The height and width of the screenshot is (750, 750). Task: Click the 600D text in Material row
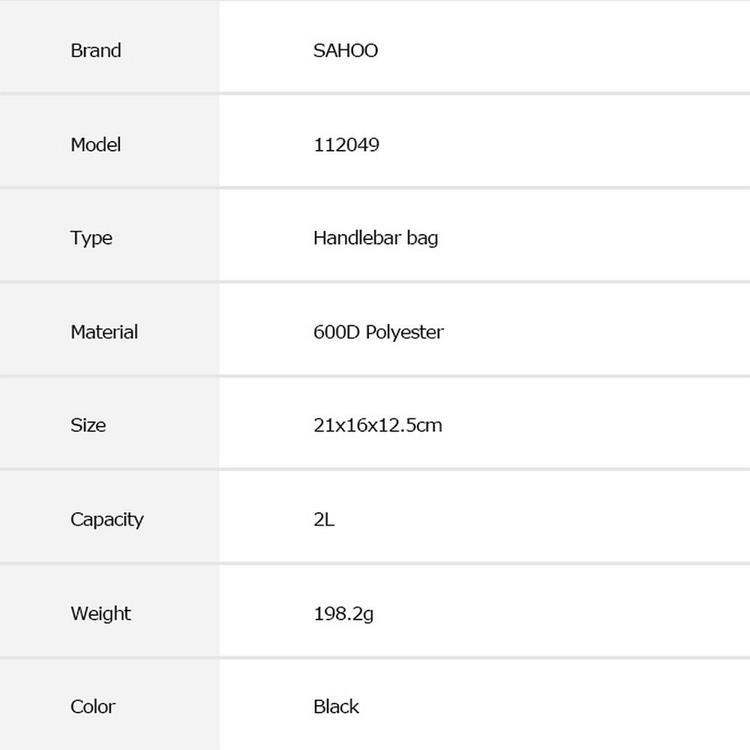pos(337,332)
